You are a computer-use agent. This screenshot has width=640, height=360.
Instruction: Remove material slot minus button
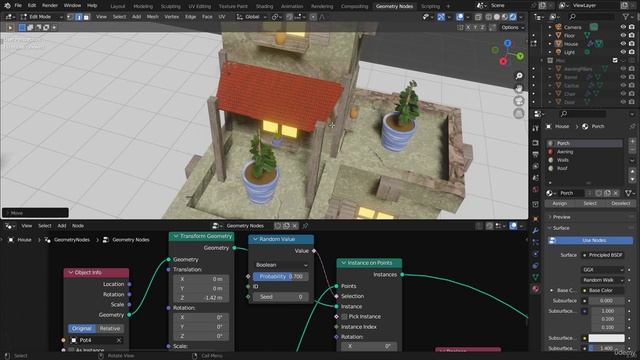point(632,150)
